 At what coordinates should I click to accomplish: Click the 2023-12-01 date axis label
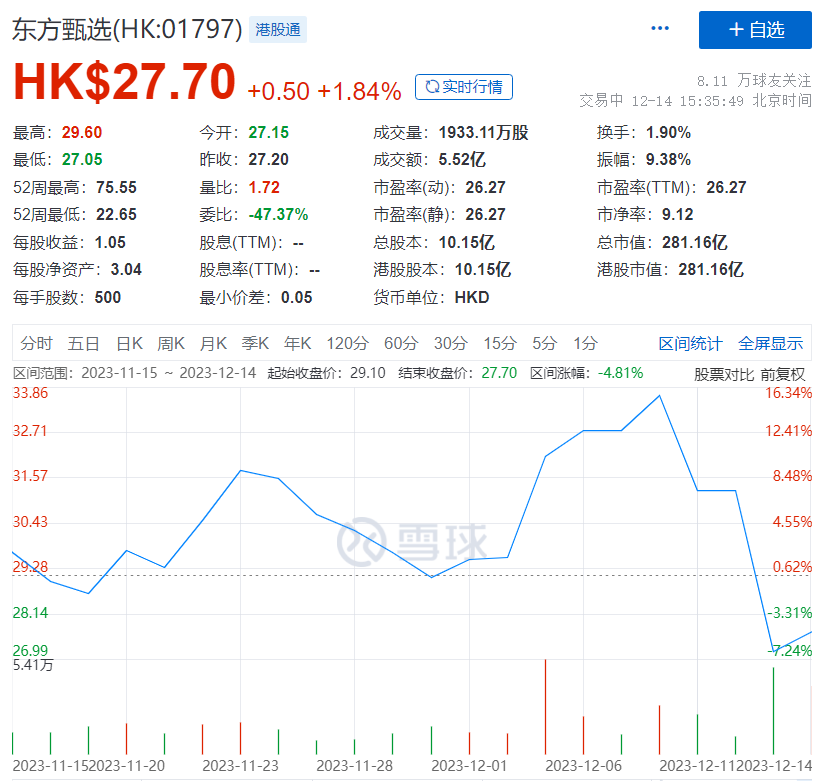click(469, 766)
